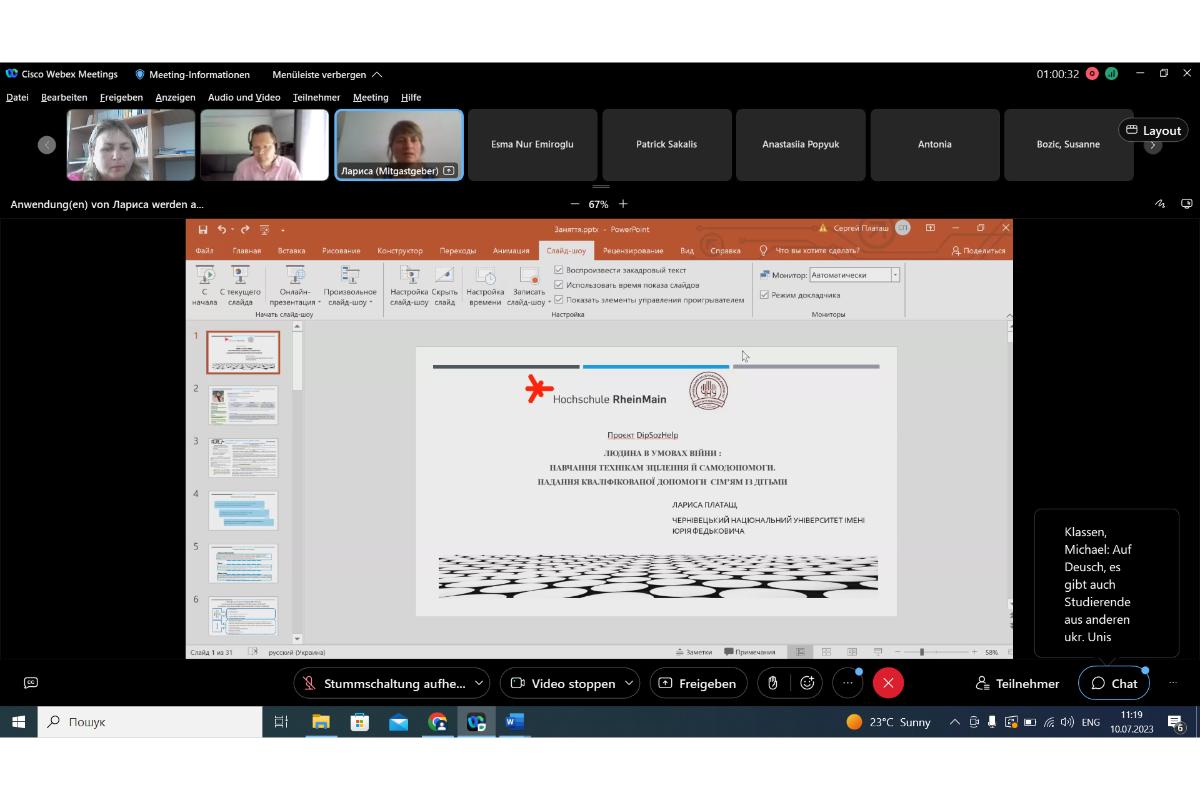Open Teilnehmer participants panel button
This screenshot has height=800, width=1200.
1017,683
